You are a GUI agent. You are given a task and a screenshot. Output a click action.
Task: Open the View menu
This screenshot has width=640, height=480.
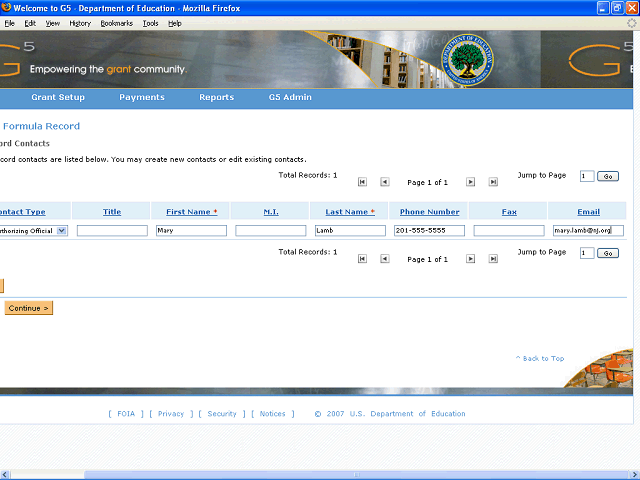(53, 23)
